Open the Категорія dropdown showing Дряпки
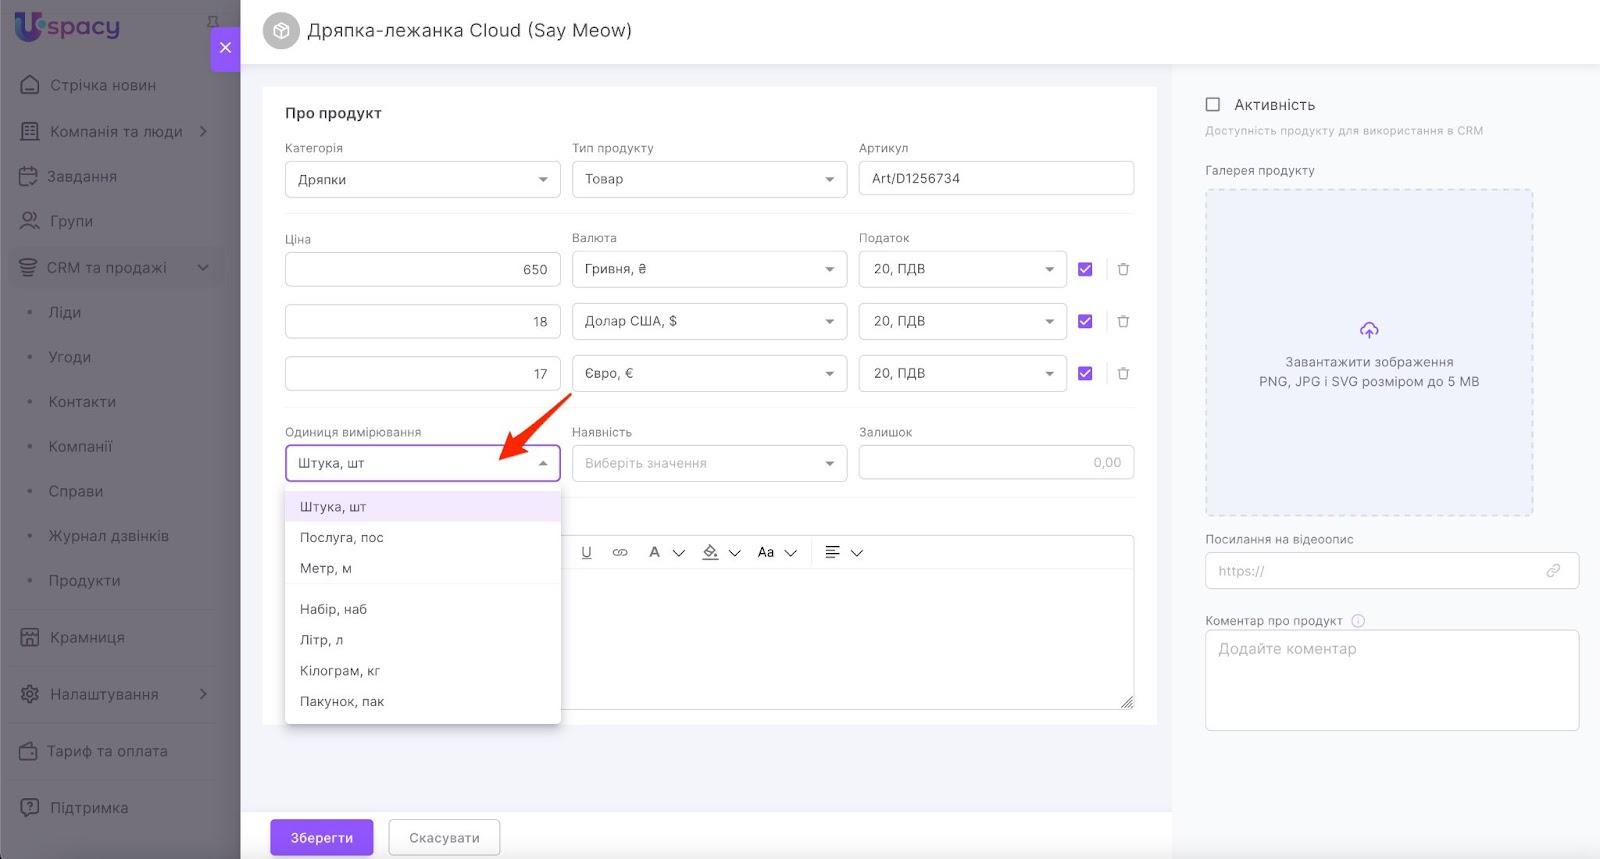Screen dimensions: 1600x859 422,179
